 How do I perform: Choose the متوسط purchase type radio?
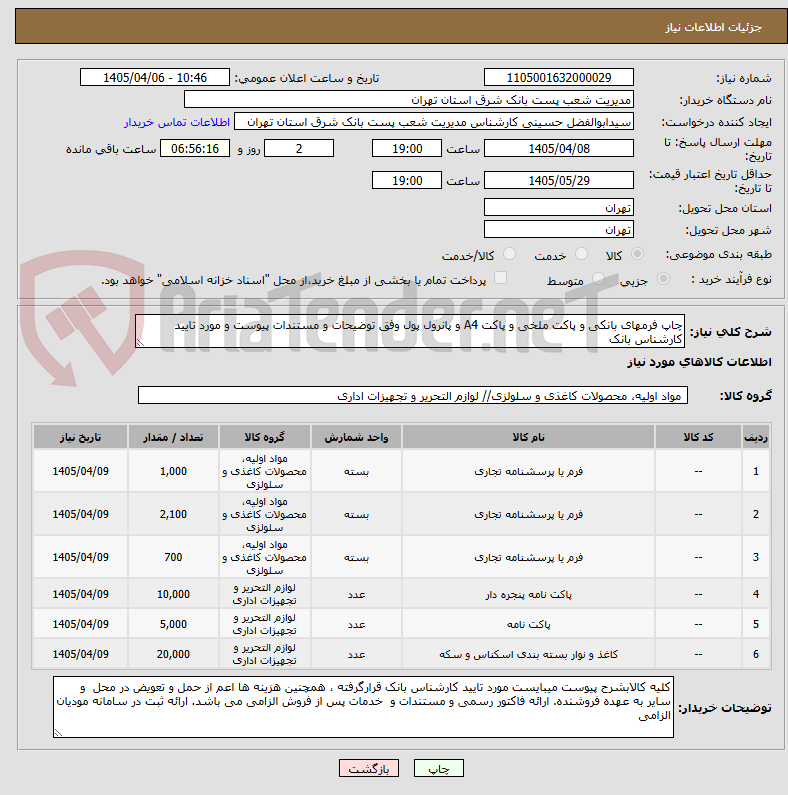point(598,279)
